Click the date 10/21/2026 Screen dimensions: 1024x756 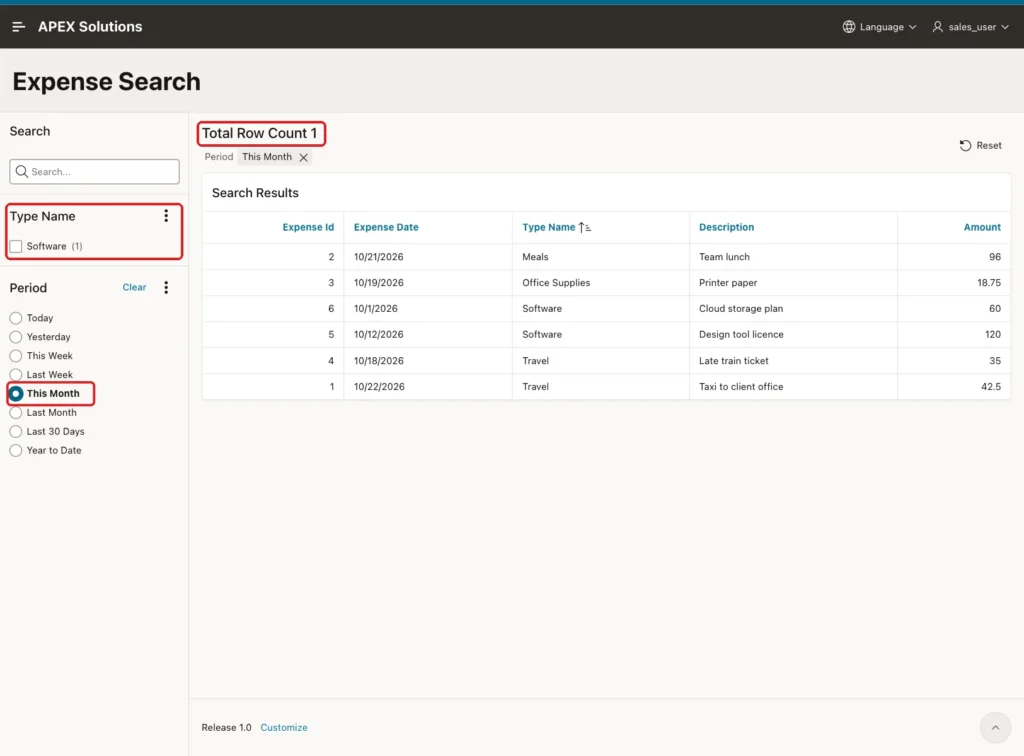(x=379, y=257)
